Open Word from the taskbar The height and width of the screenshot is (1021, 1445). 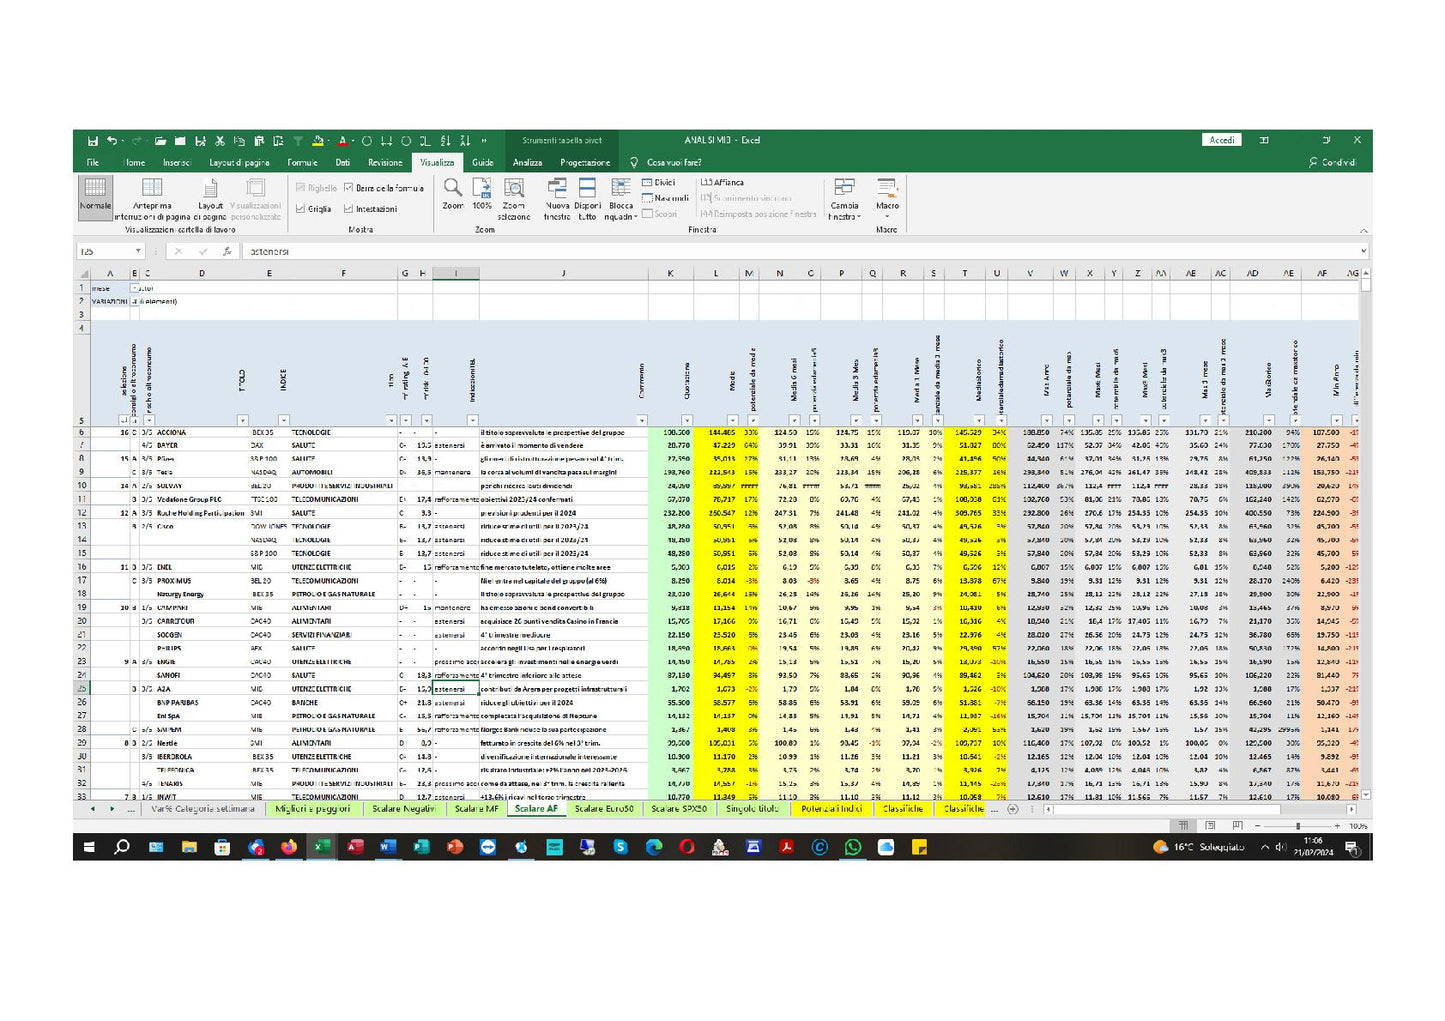point(388,847)
